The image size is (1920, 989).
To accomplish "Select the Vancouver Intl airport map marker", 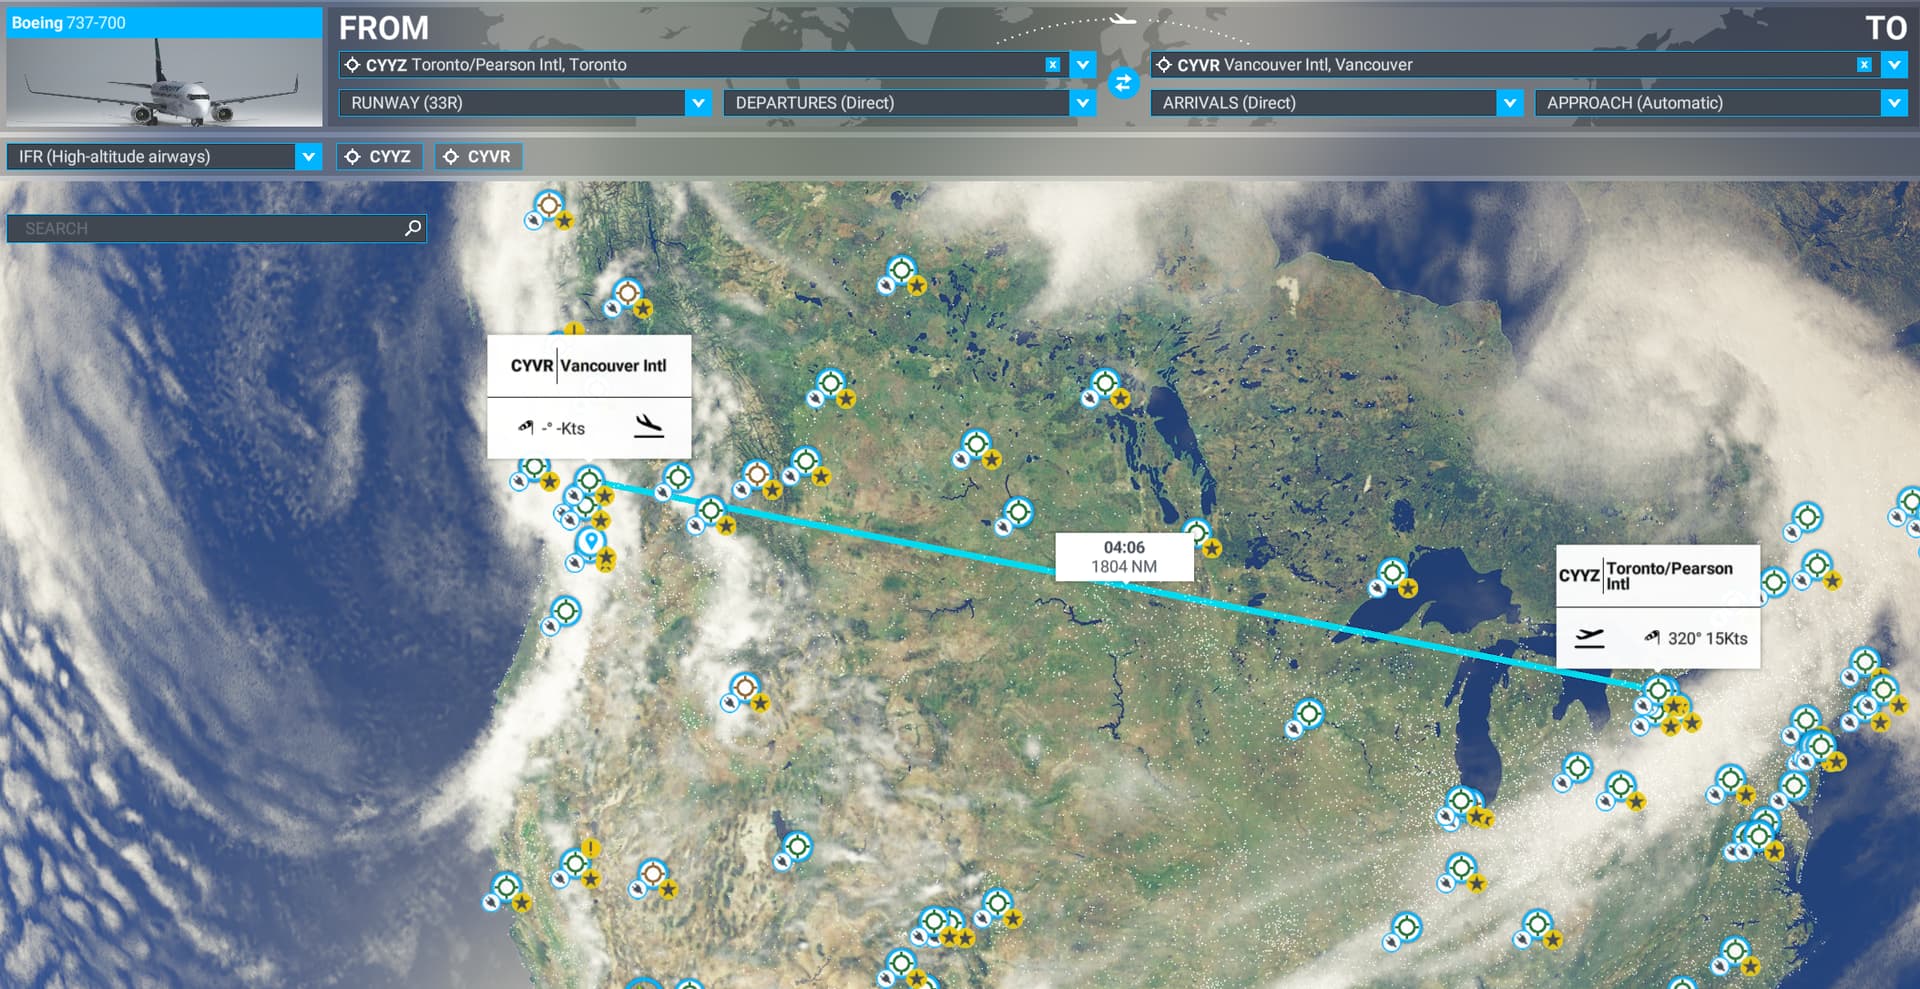I will click(x=589, y=480).
